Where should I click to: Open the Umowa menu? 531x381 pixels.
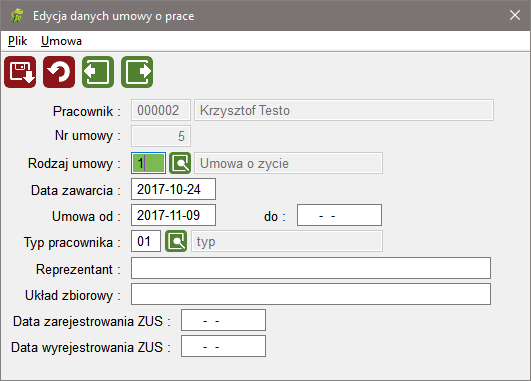61,41
